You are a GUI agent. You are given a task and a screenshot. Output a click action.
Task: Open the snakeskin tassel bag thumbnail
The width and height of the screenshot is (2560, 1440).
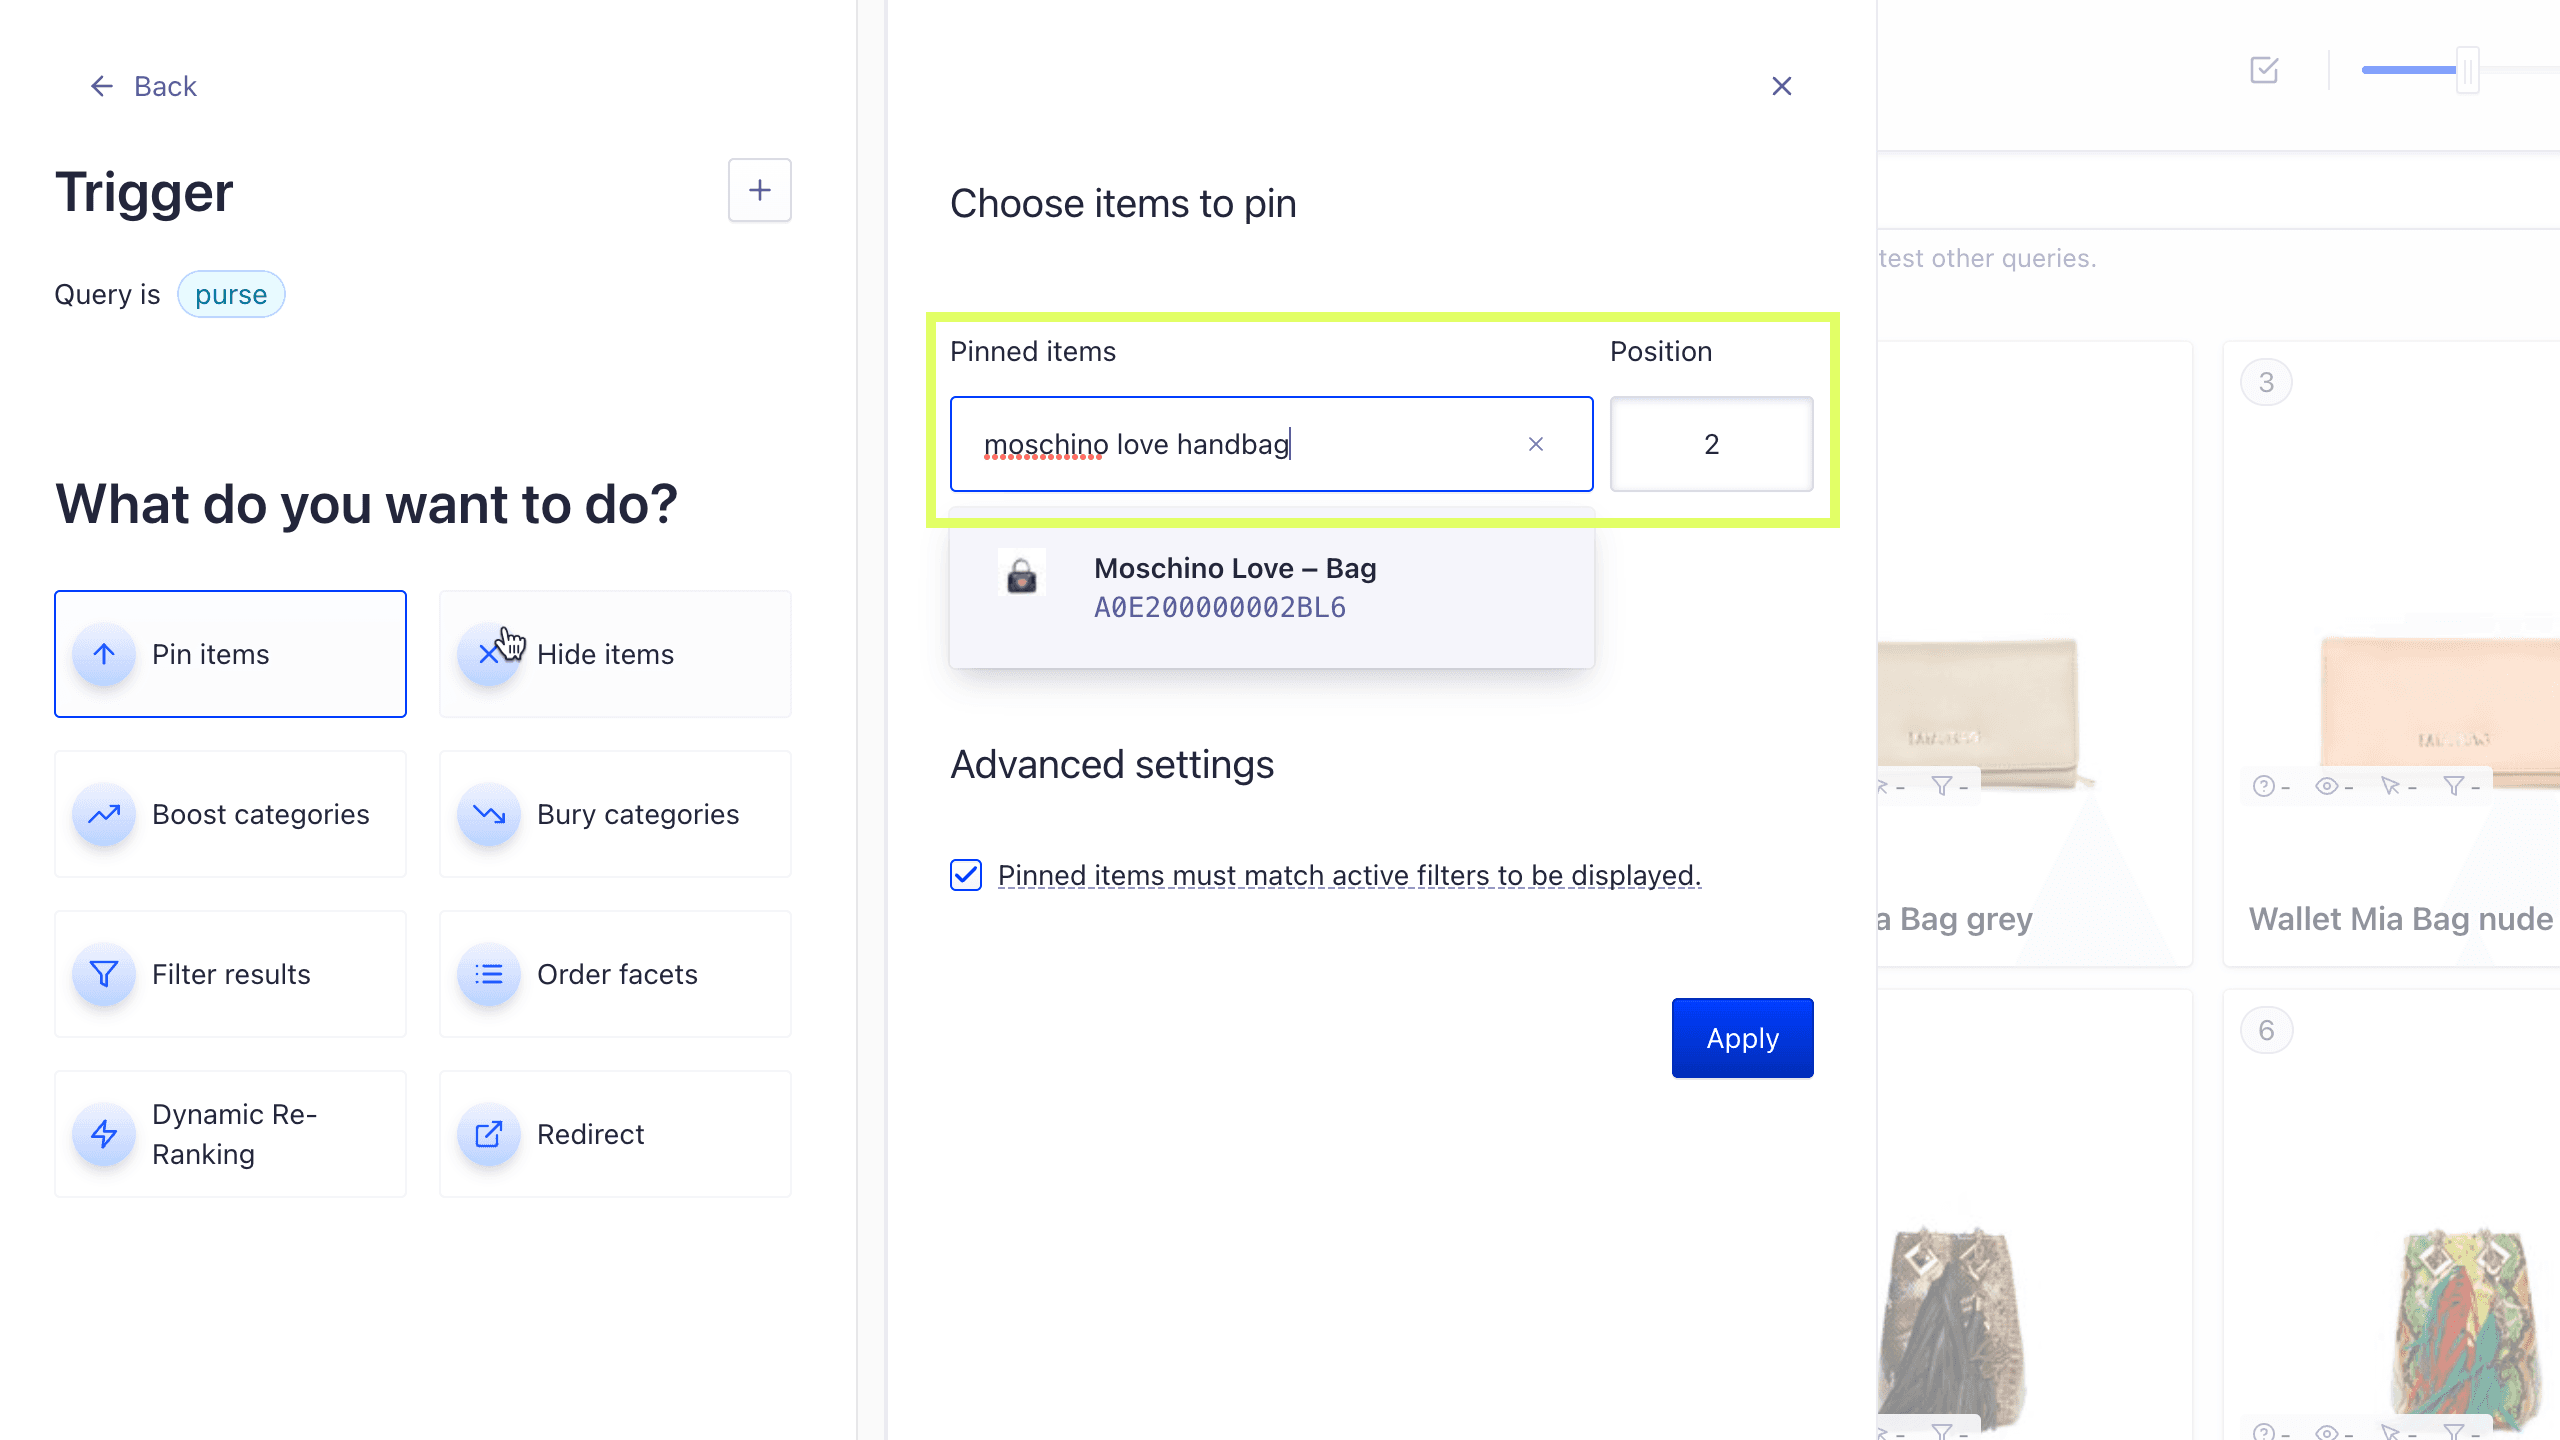point(1950,1326)
